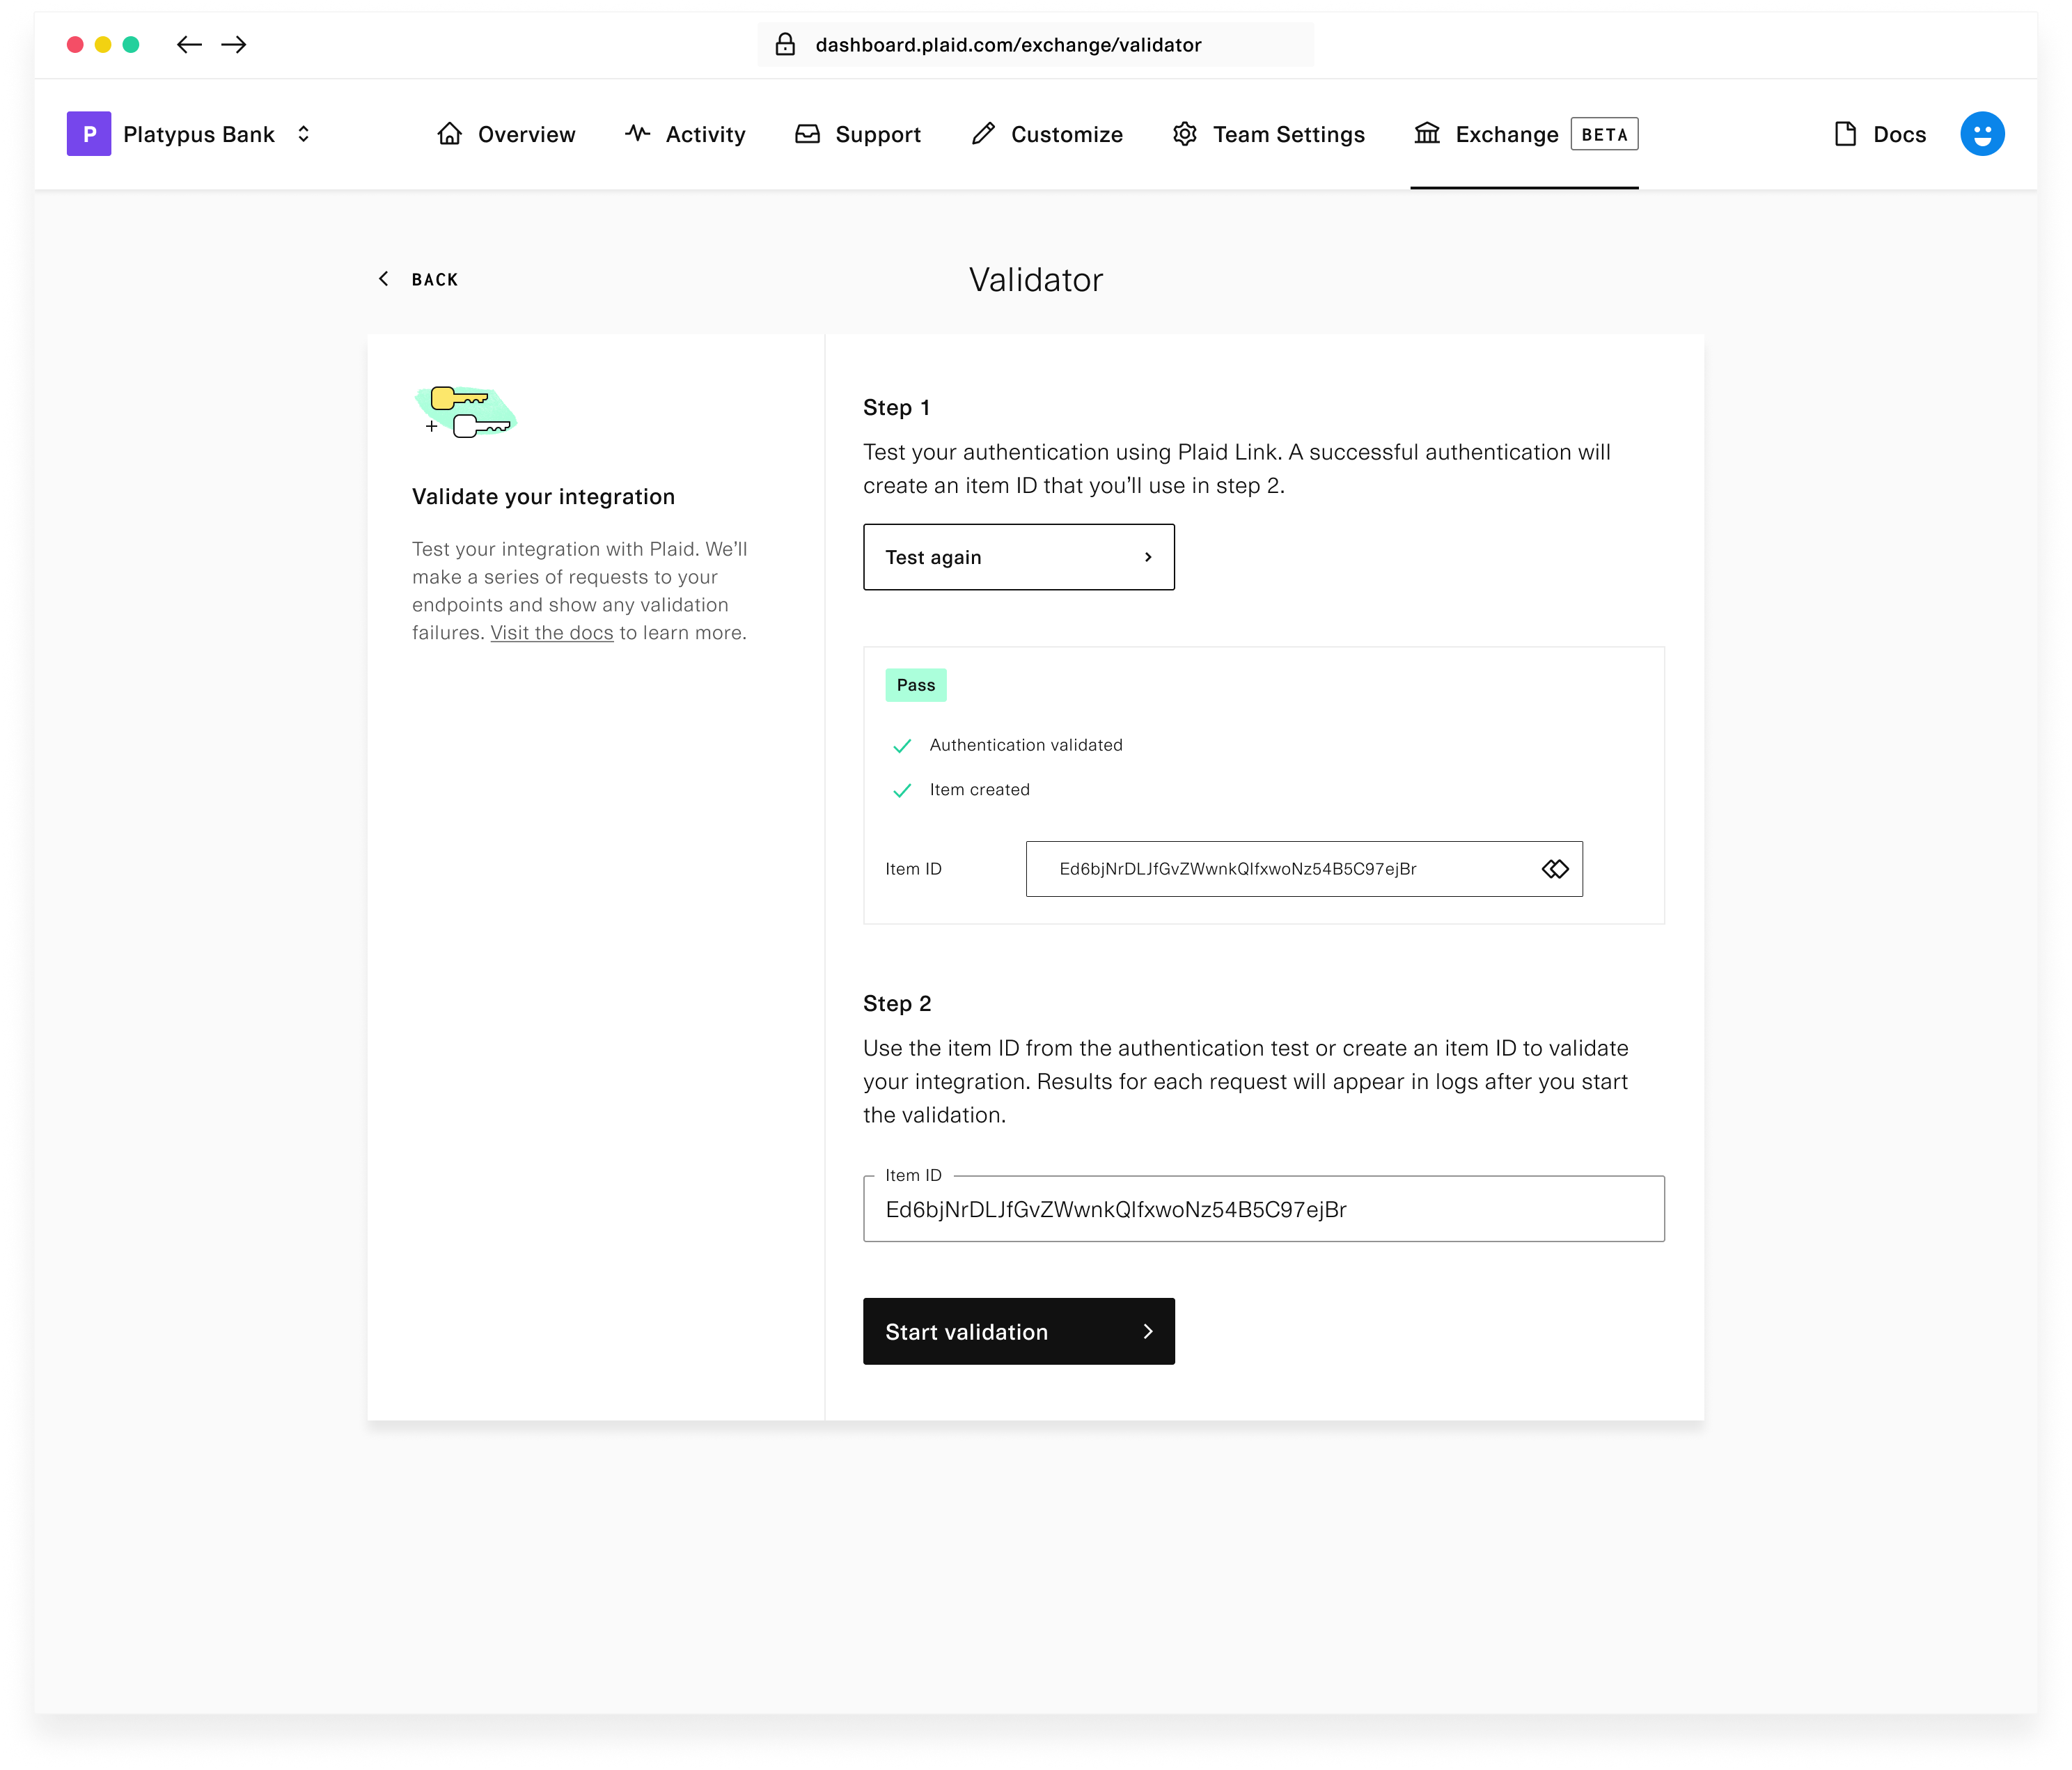2072x1770 pixels.
Task: Click the lock icon in address bar
Action: (785, 44)
